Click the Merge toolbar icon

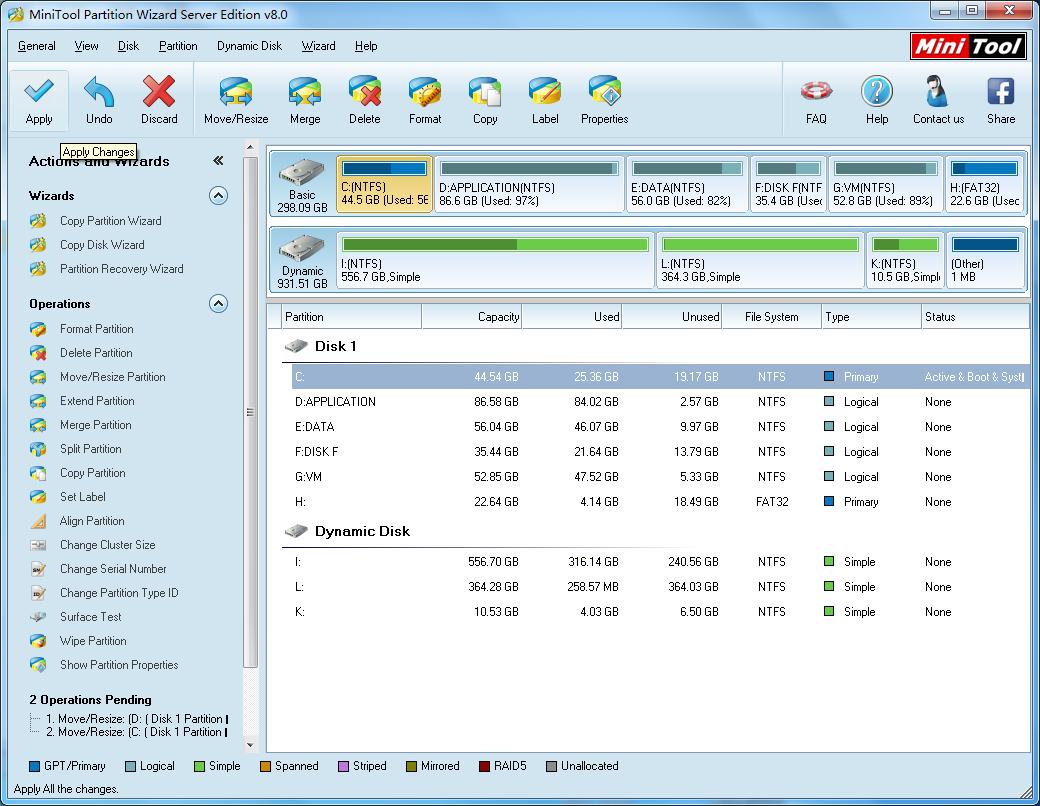click(x=305, y=92)
